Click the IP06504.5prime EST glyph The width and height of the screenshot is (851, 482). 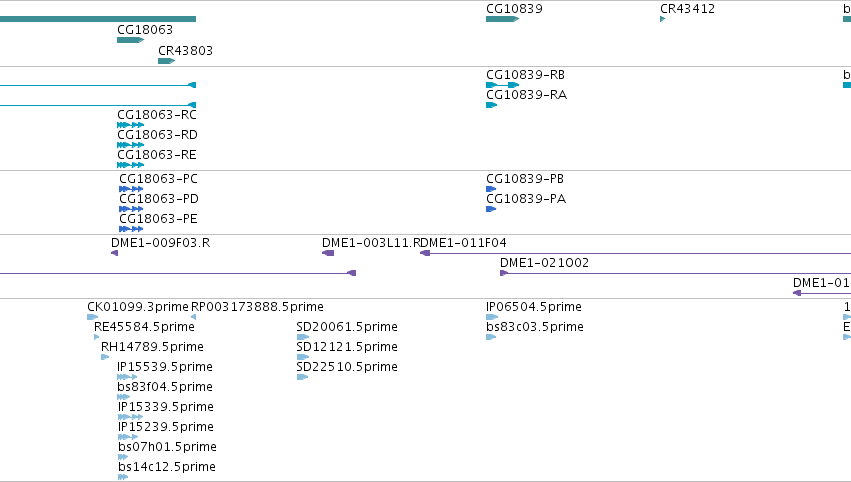point(492,317)
